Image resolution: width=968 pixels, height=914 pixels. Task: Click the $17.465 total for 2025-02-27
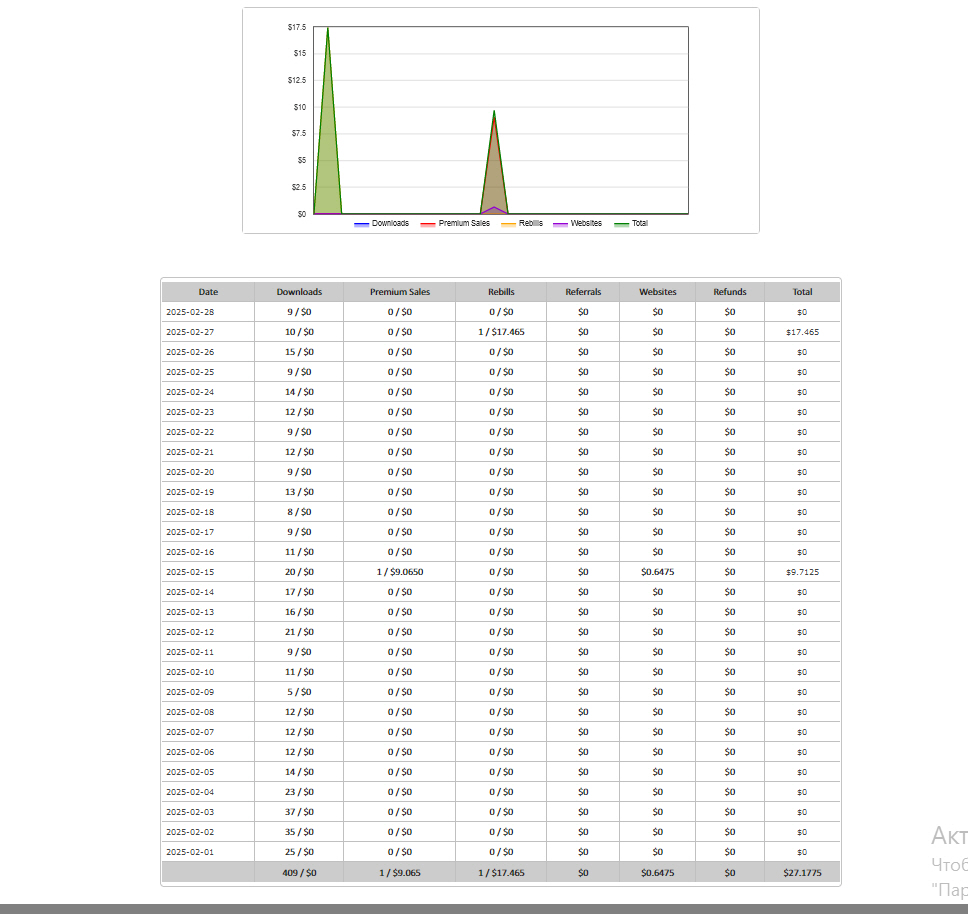click(x=803, y=332)
